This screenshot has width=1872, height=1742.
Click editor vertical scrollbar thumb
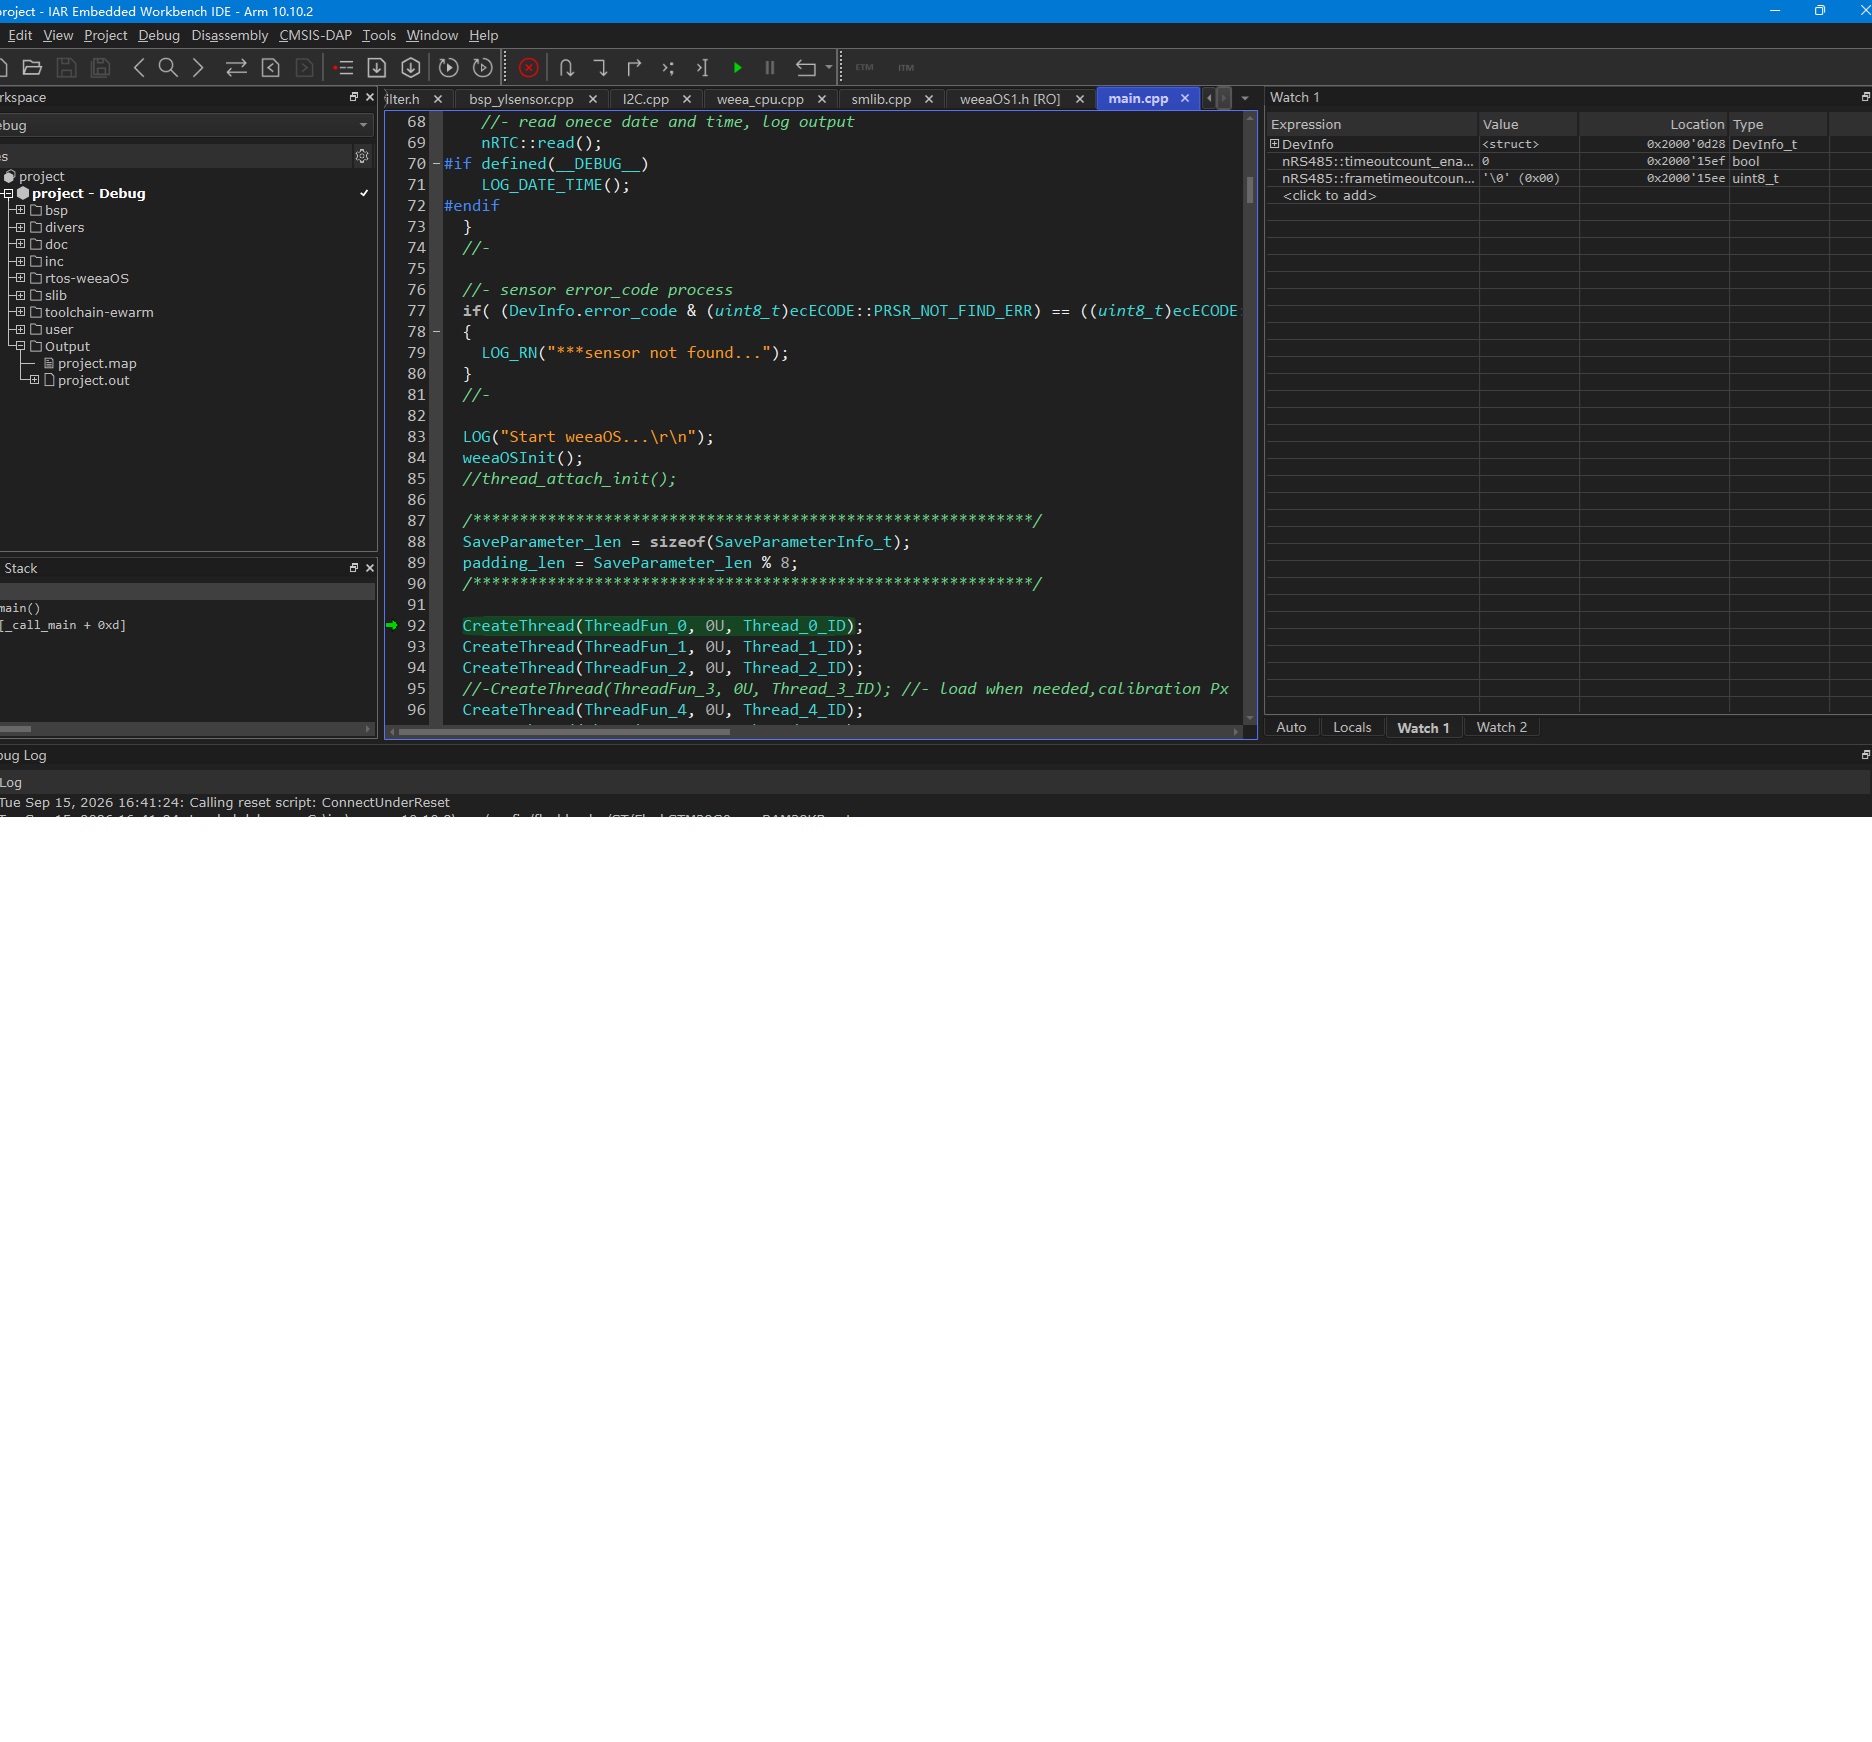(1250, 190)
